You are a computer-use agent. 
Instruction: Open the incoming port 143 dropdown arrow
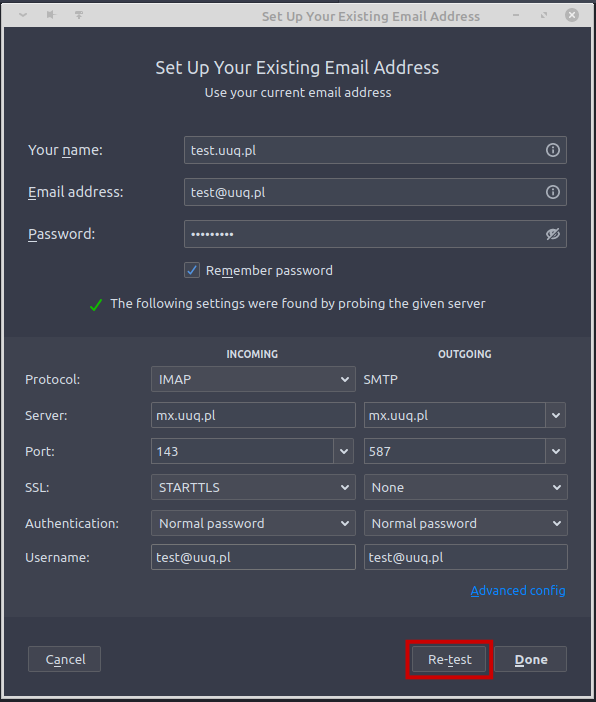tap(343, 451)
